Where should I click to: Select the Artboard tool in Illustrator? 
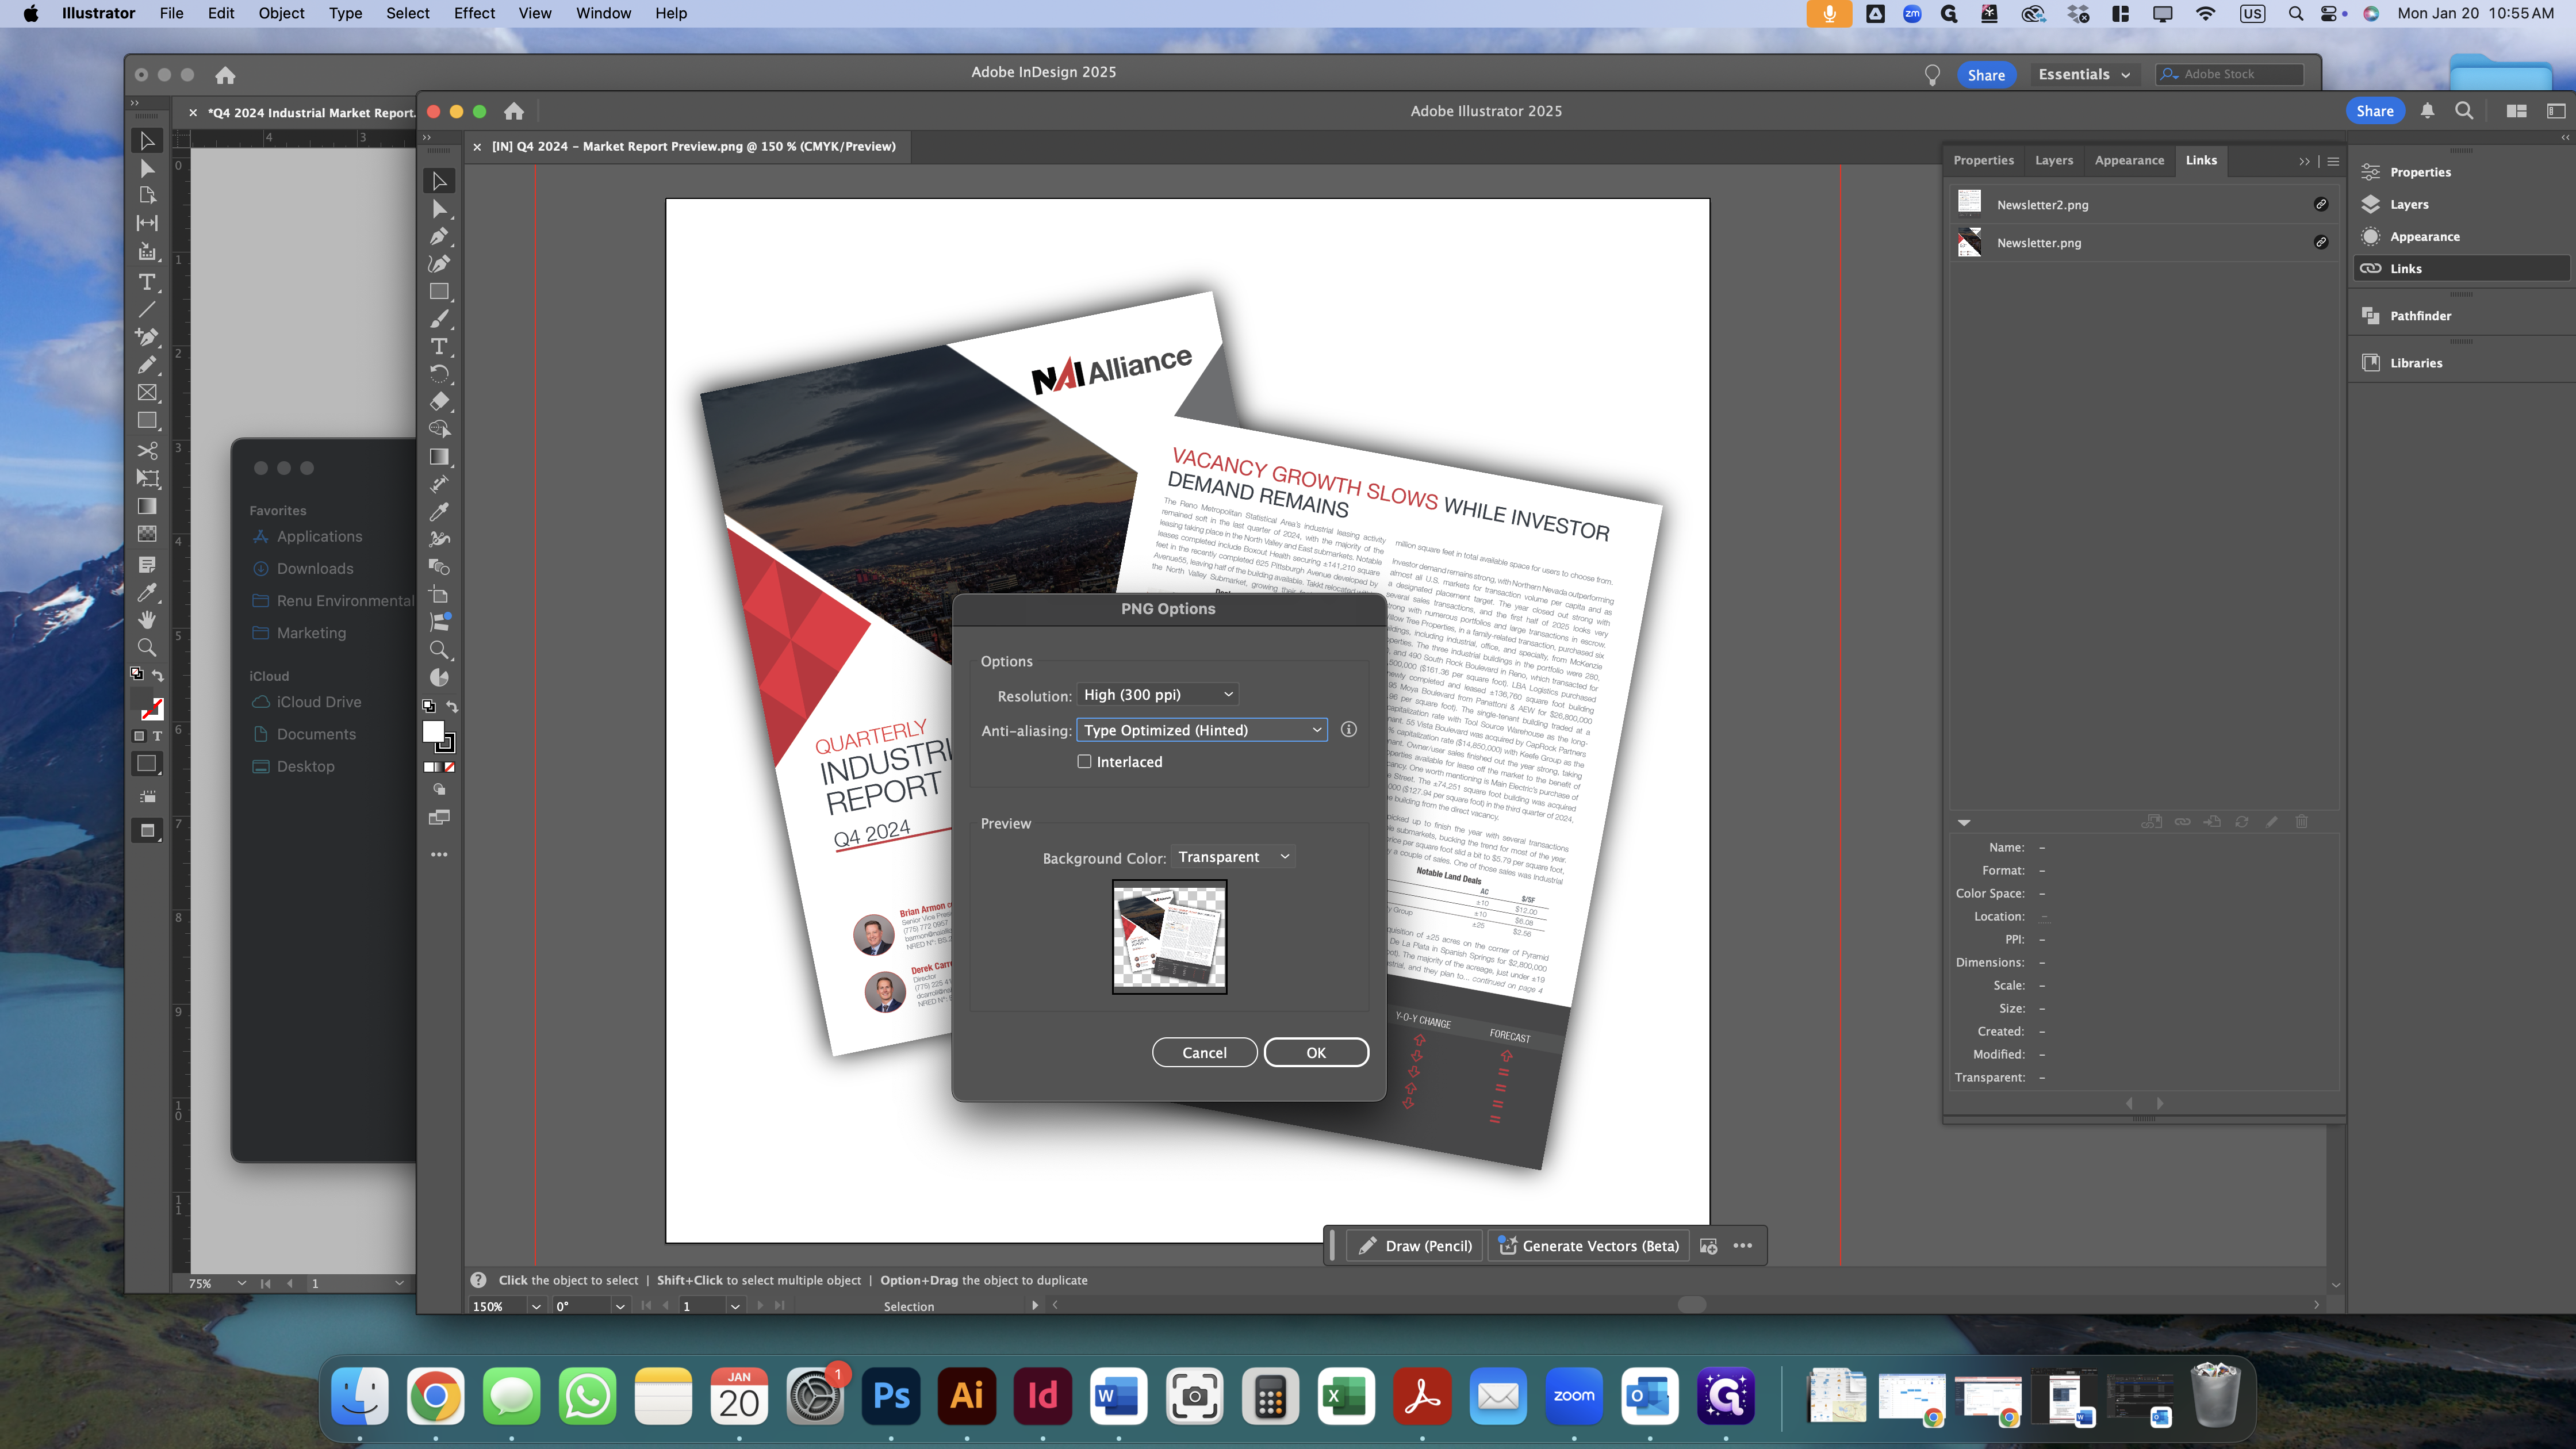click(439, 595)
